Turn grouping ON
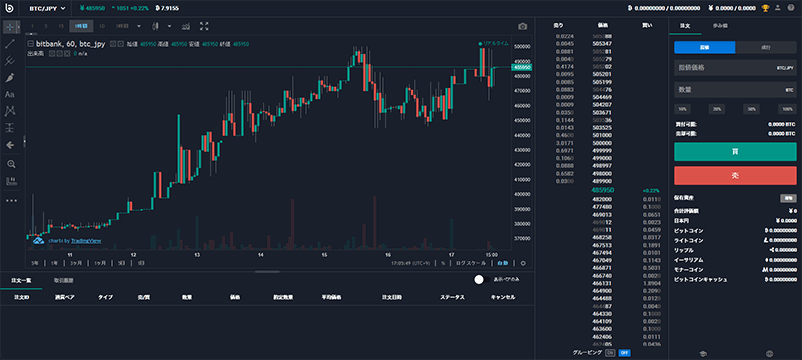The image size is (802, 360). point(610,353)
